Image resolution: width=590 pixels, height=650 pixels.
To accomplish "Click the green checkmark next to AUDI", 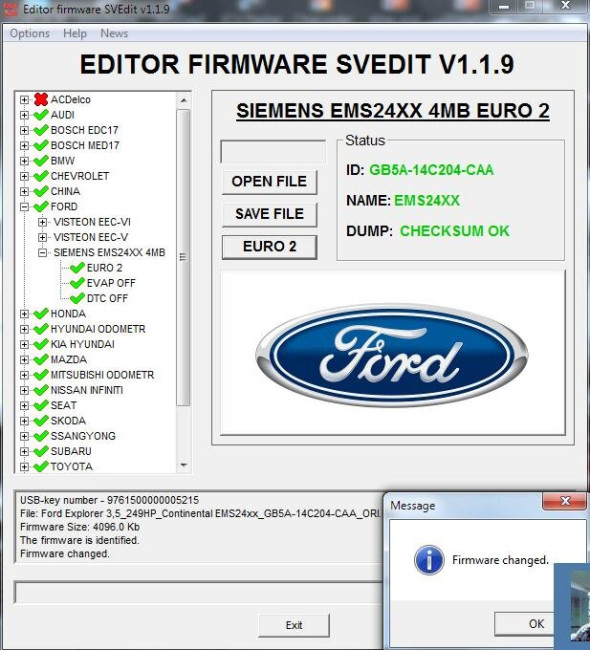I will pos(41,115).
